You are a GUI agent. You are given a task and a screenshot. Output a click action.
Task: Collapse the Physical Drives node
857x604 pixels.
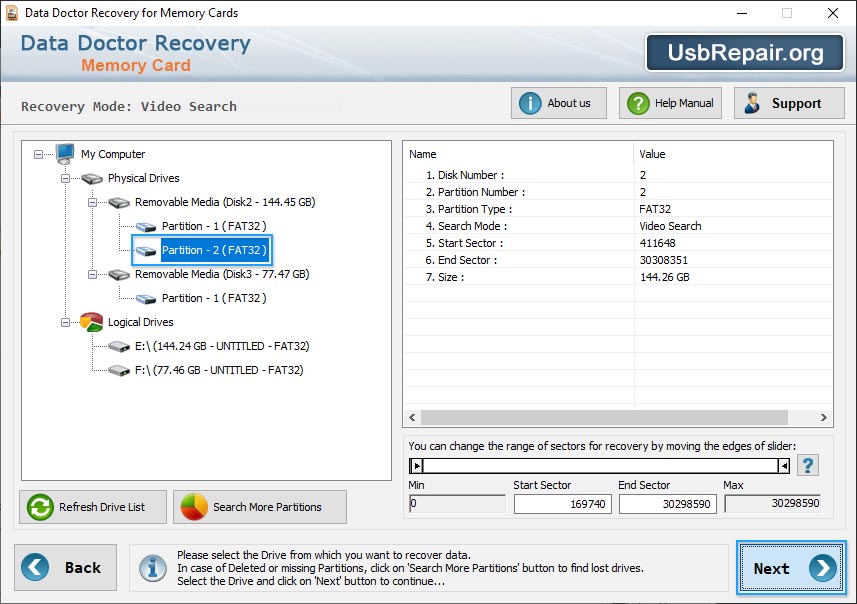coord(66,178)
